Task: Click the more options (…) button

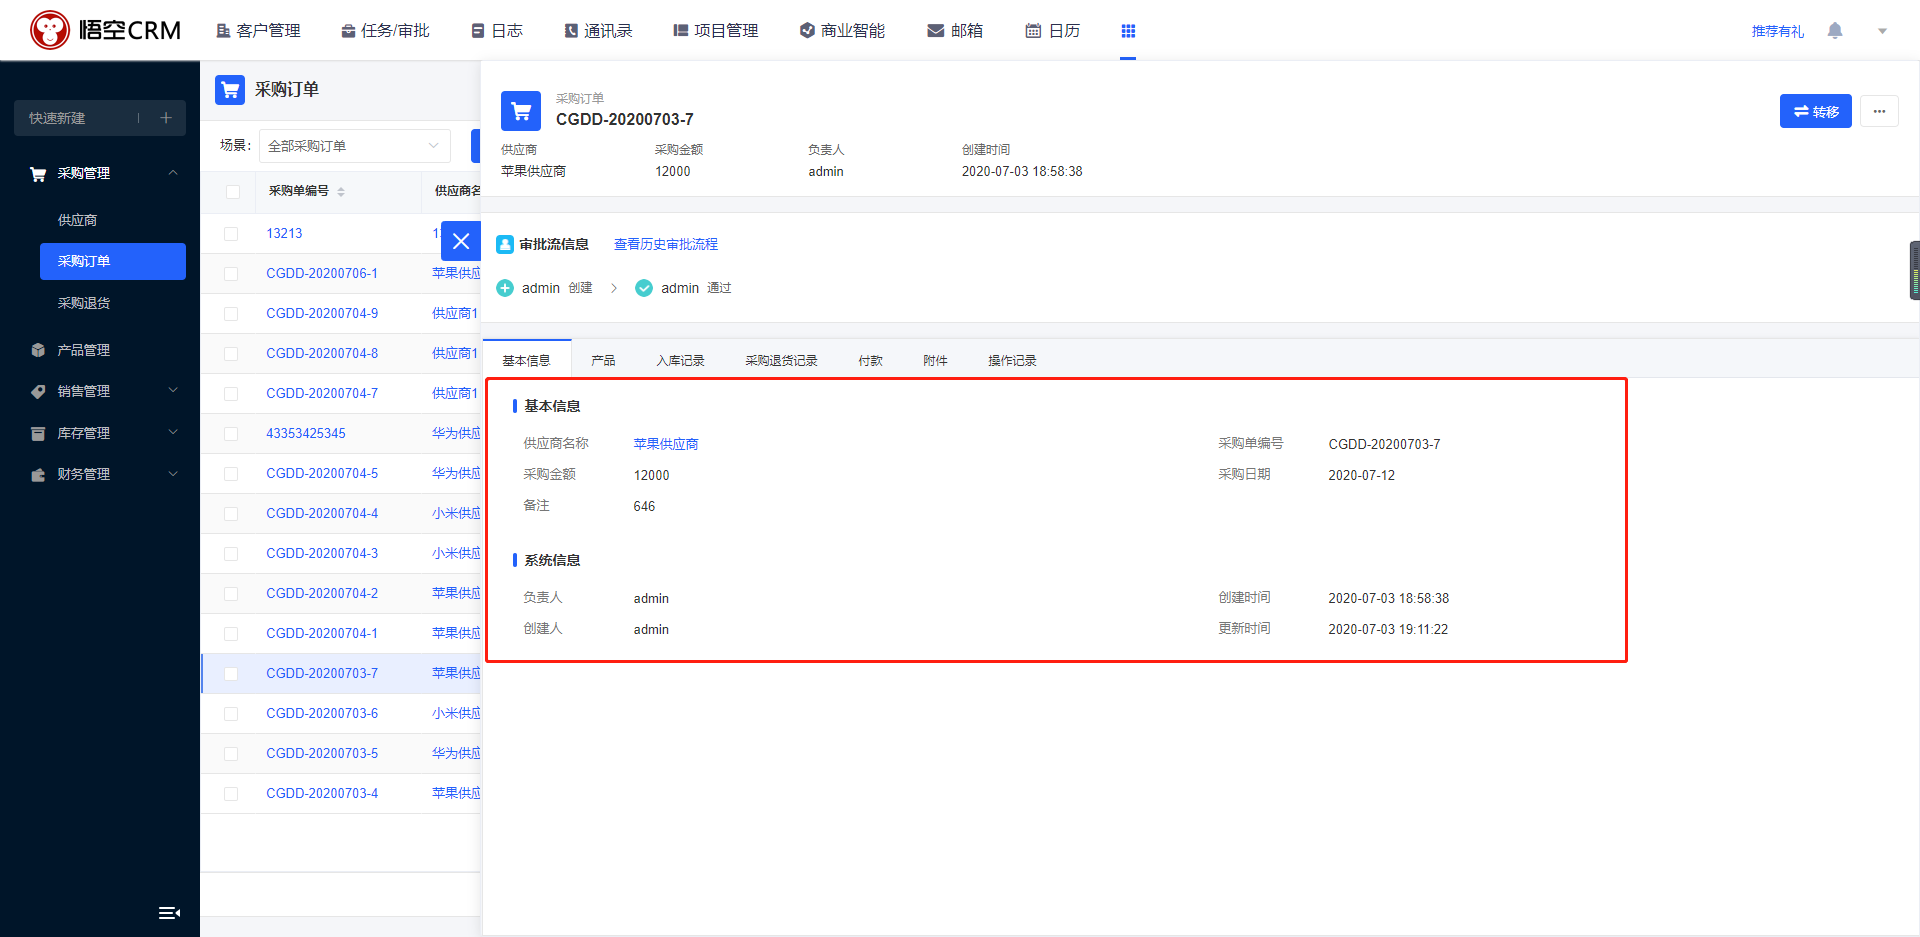Action: 1879,111
